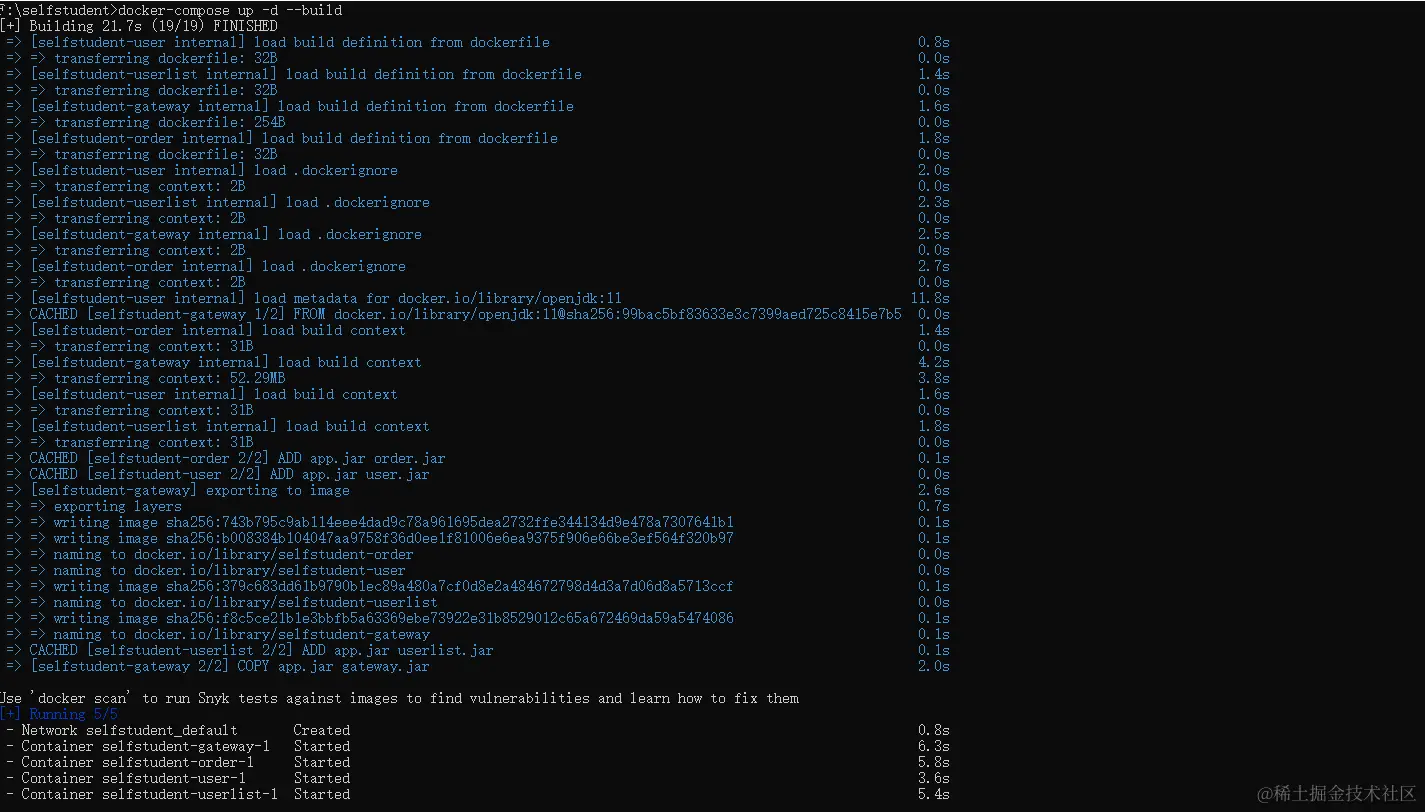Image resolution: width=1425 pixels, height=812 pixels.
Task: Click 'transferring dockerfile: 254B' line
Action: [x=145, y=122]
